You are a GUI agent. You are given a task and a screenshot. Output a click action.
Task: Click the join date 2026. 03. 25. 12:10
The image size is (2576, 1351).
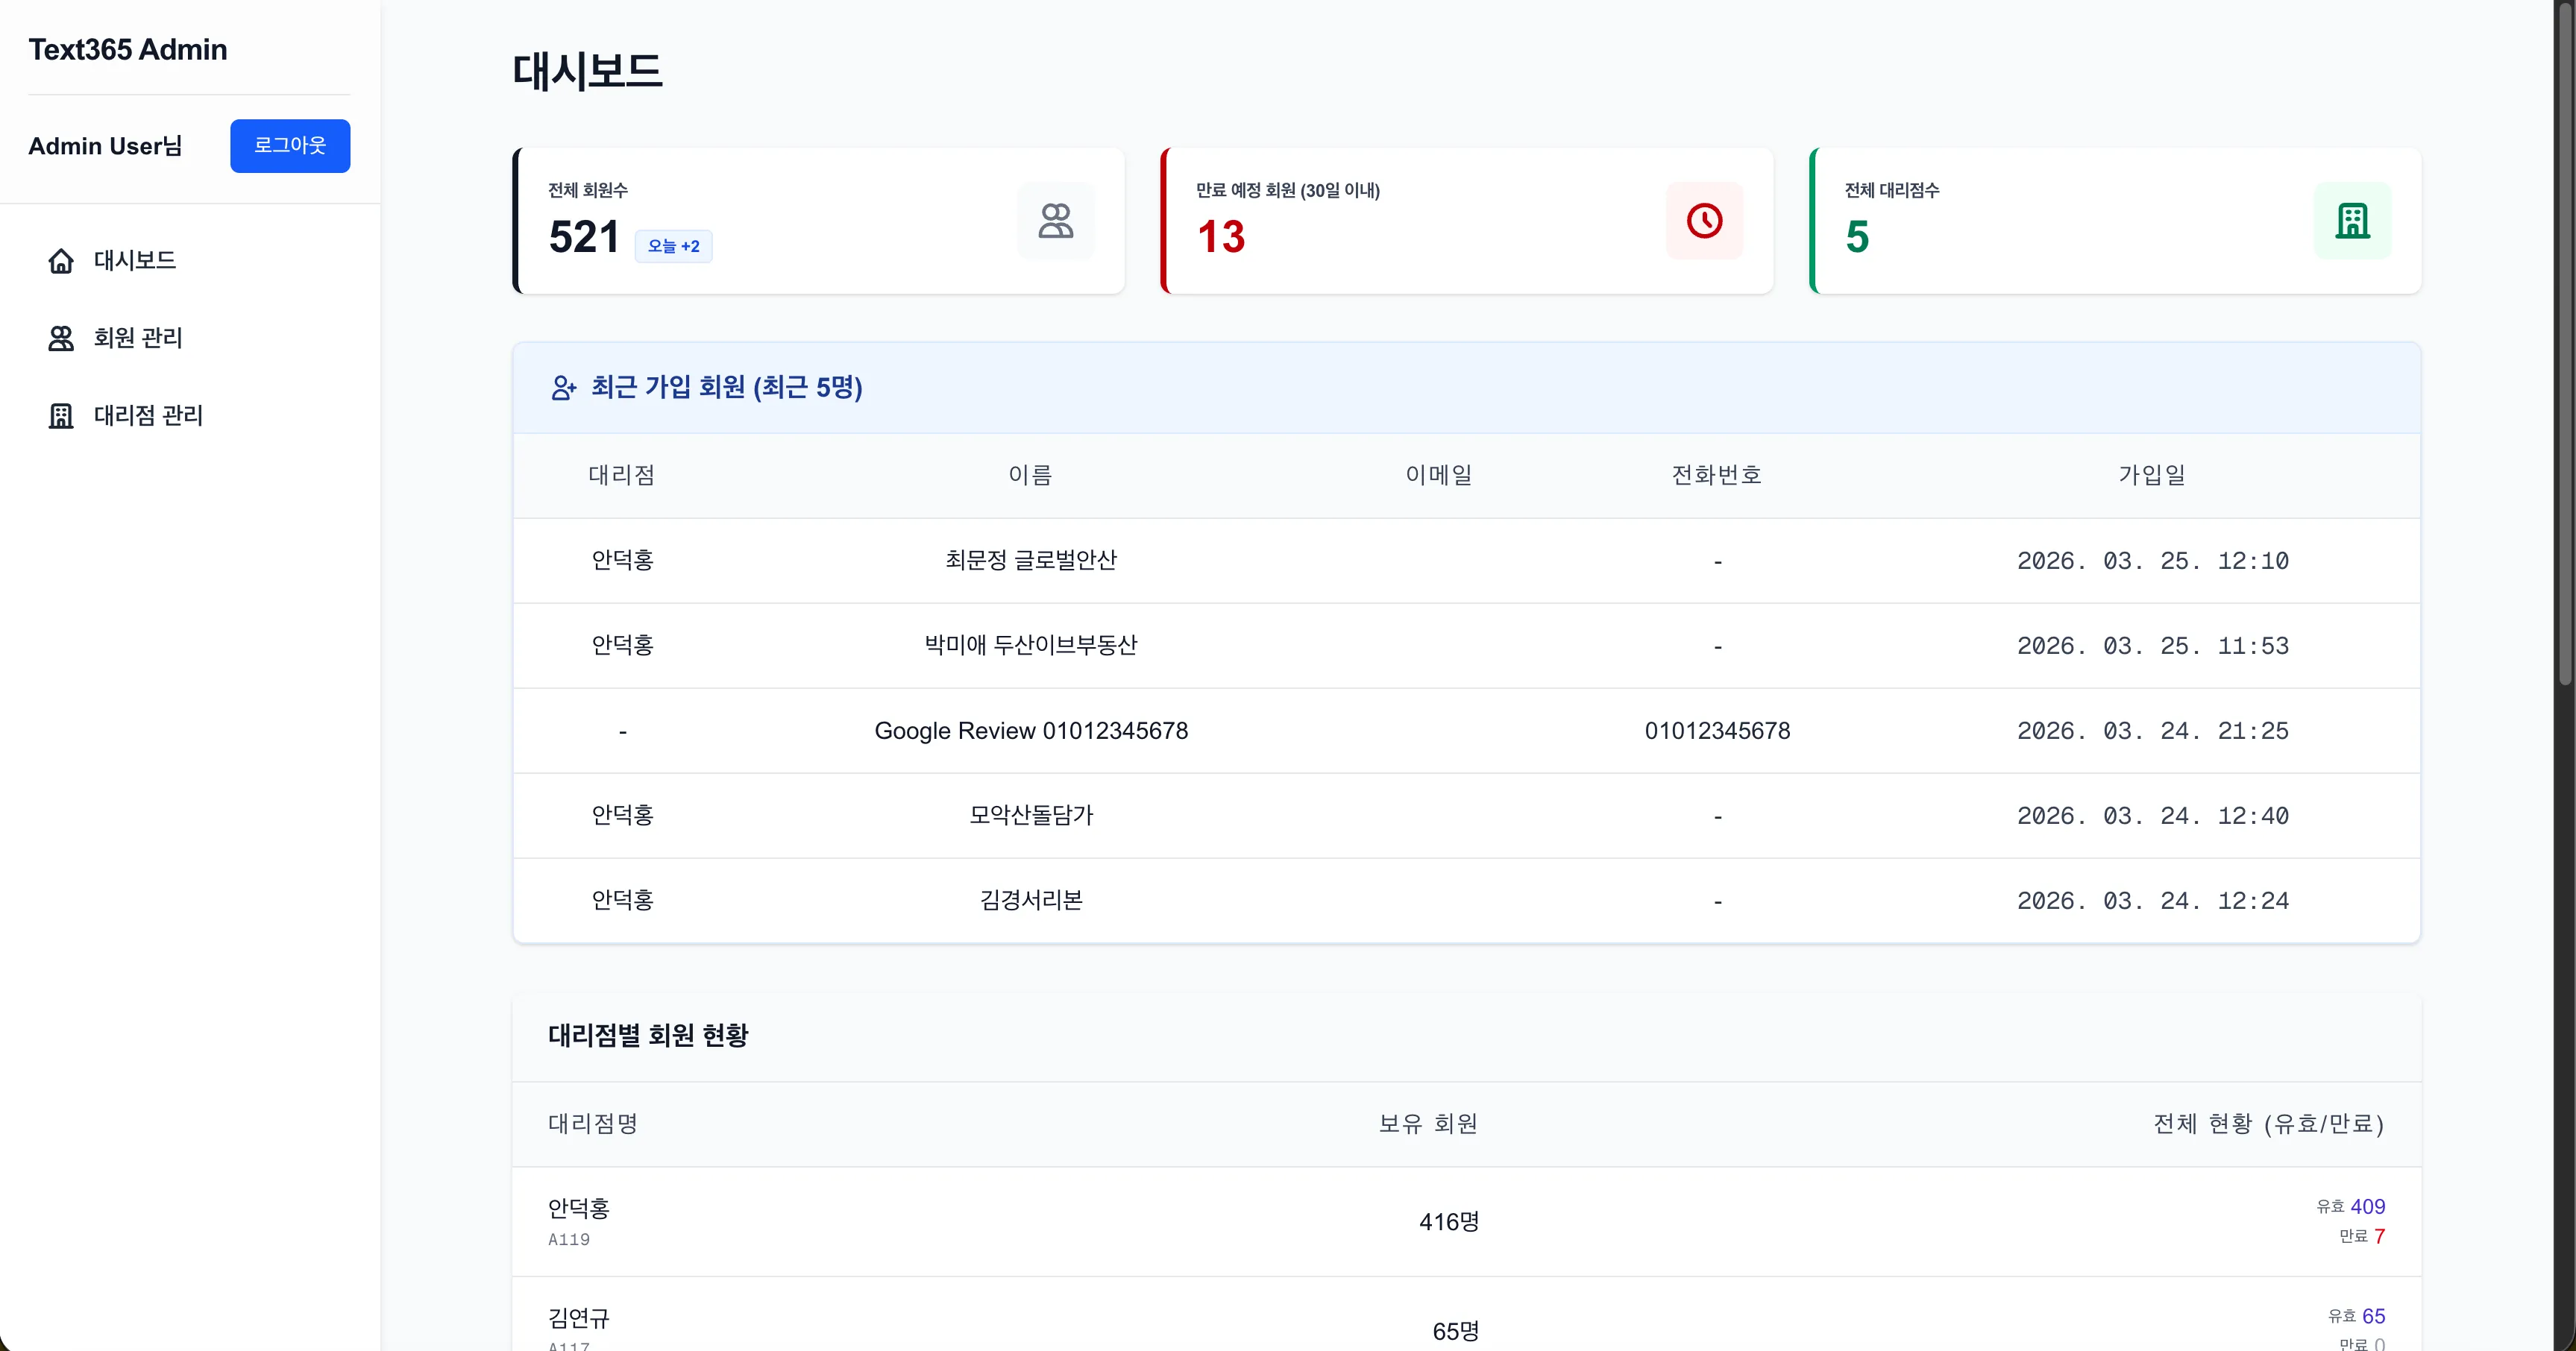point(2152,561)
